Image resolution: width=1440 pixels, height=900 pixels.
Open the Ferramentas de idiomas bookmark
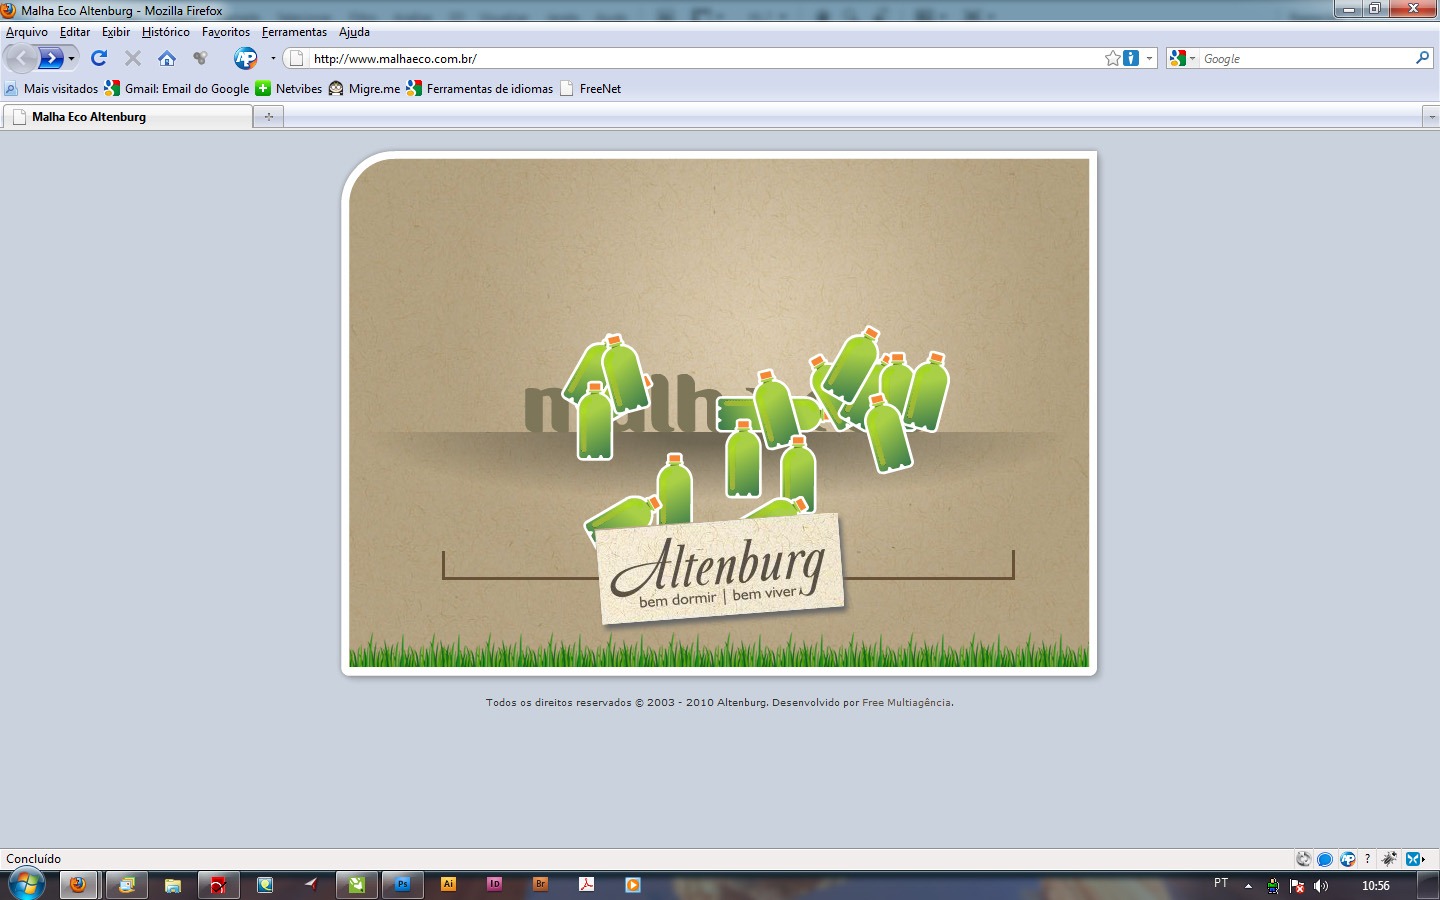[480, 89]
